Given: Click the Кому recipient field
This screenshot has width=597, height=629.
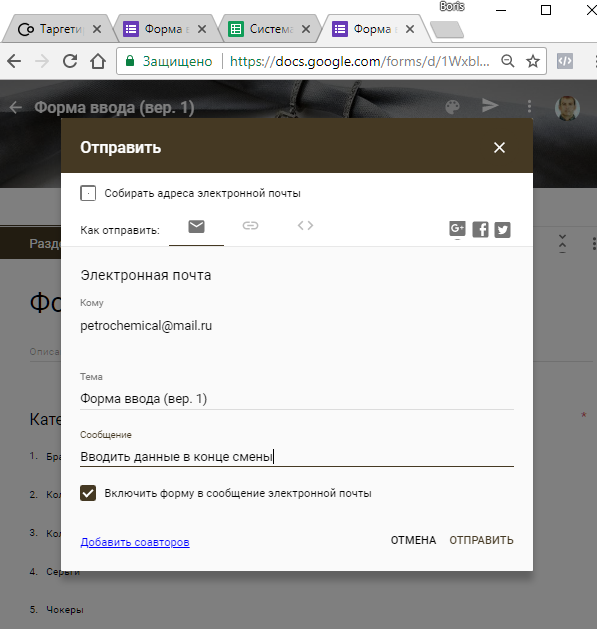Looking at the screenshot, I should 297,326.
